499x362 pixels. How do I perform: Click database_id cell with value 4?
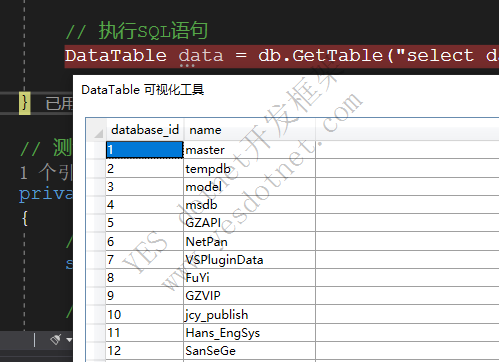click(145, 205)
